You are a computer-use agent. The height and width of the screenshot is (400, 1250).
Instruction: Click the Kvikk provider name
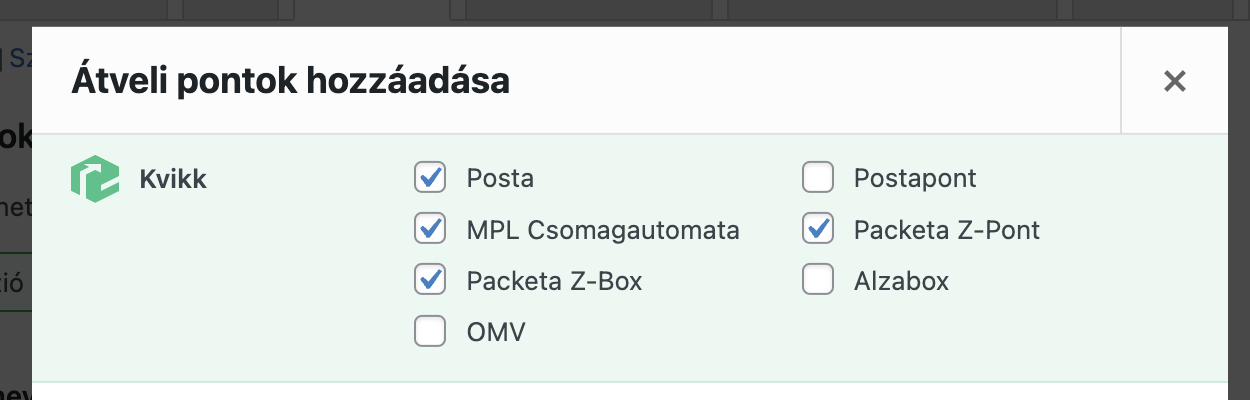click(173, 180)
